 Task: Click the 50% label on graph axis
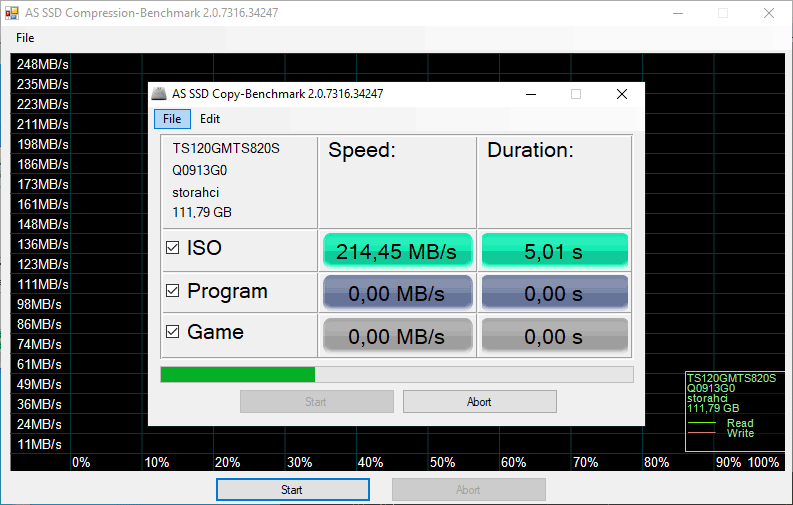pyautogui.click(x=443, y=462)
